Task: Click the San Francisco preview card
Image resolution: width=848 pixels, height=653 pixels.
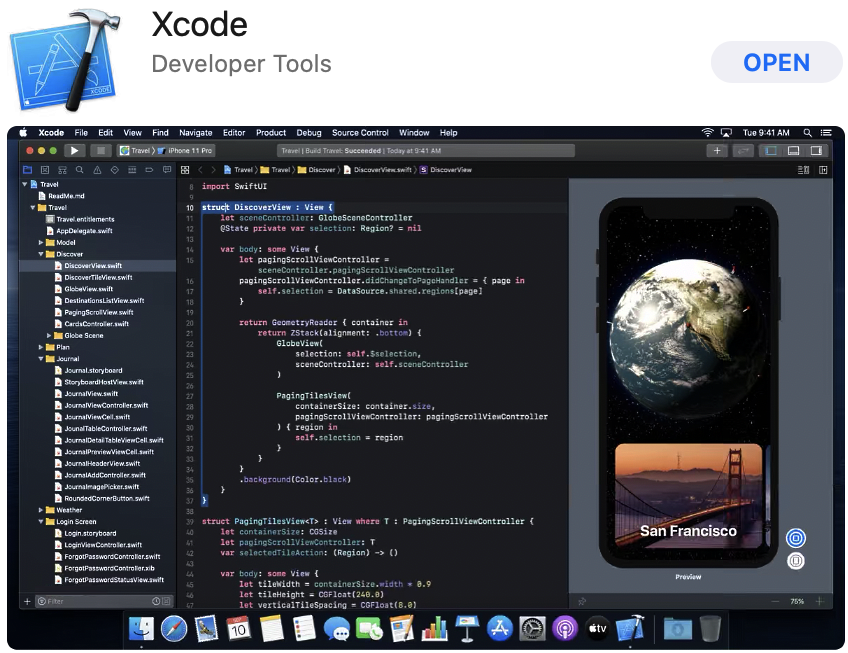Action: pos(688,496)
